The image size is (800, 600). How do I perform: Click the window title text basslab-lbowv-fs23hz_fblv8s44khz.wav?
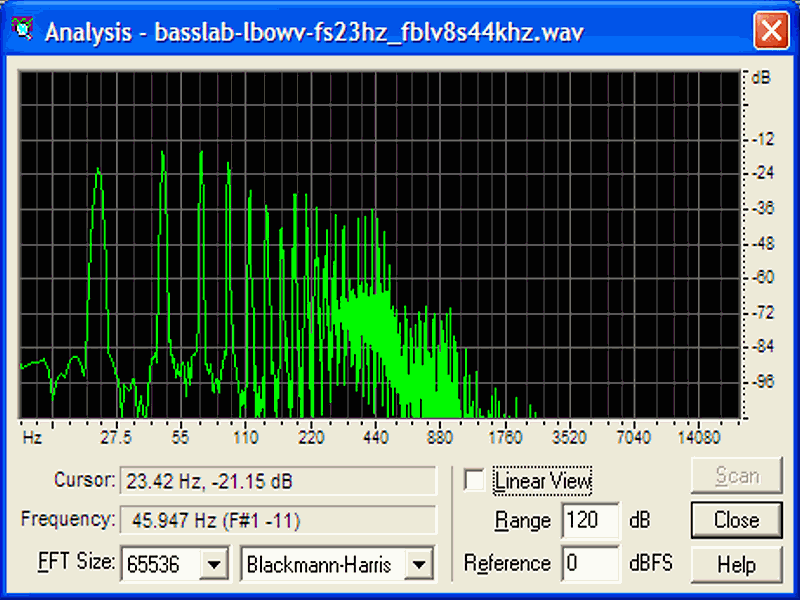coord(369,33)
